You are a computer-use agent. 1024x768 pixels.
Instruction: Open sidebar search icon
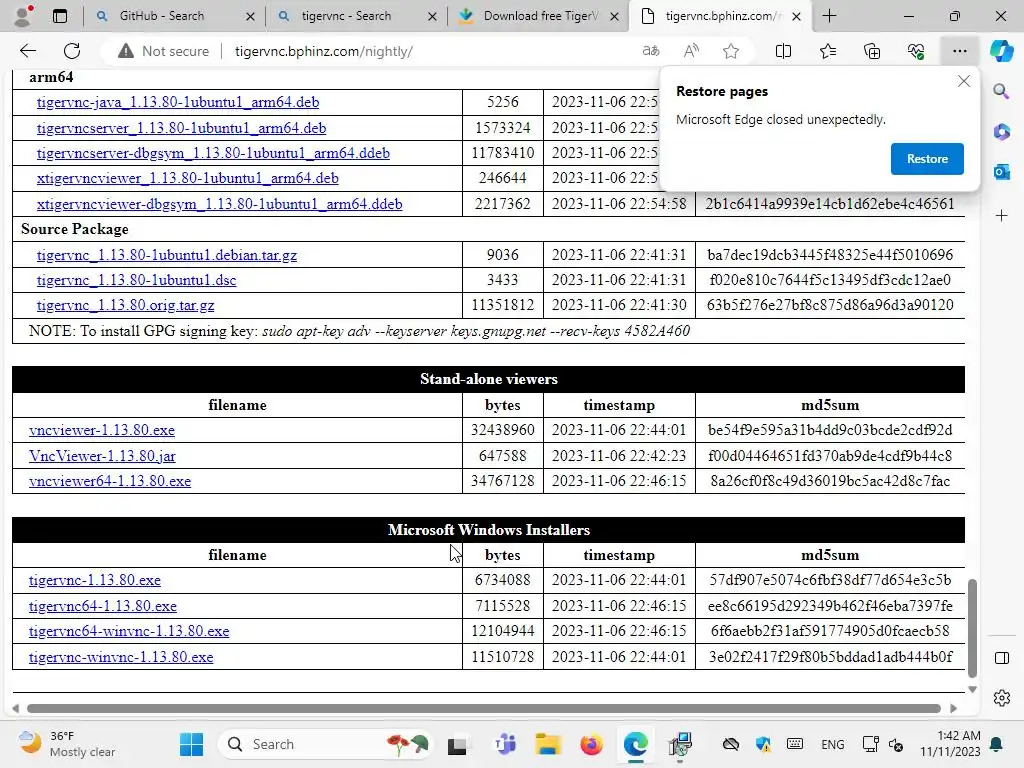click(x=1001, y=91)
